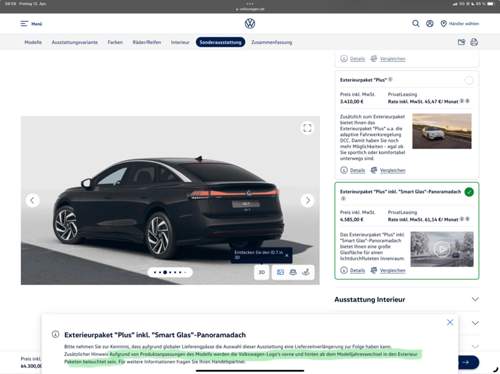The width and height of the screenshot is (500, 374).
Task: Open the Modelle tab
Action: 33,42
